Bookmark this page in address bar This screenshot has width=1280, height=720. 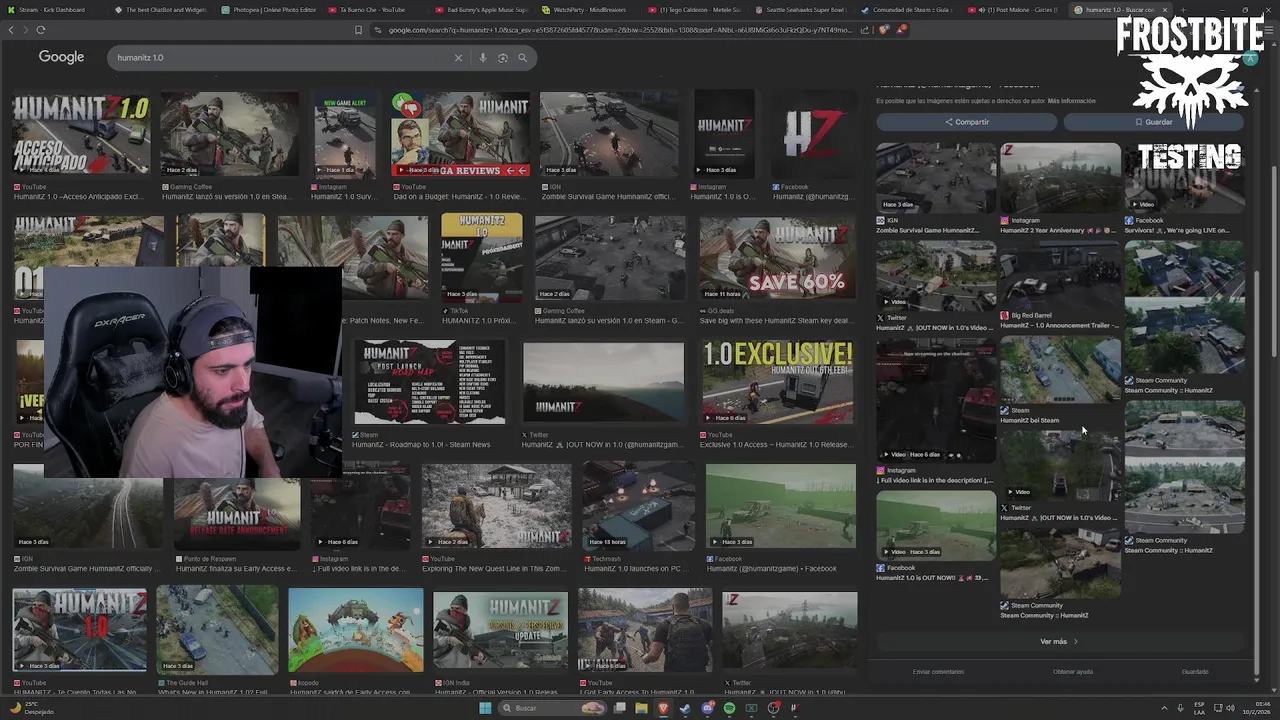[x=358, y=30]
